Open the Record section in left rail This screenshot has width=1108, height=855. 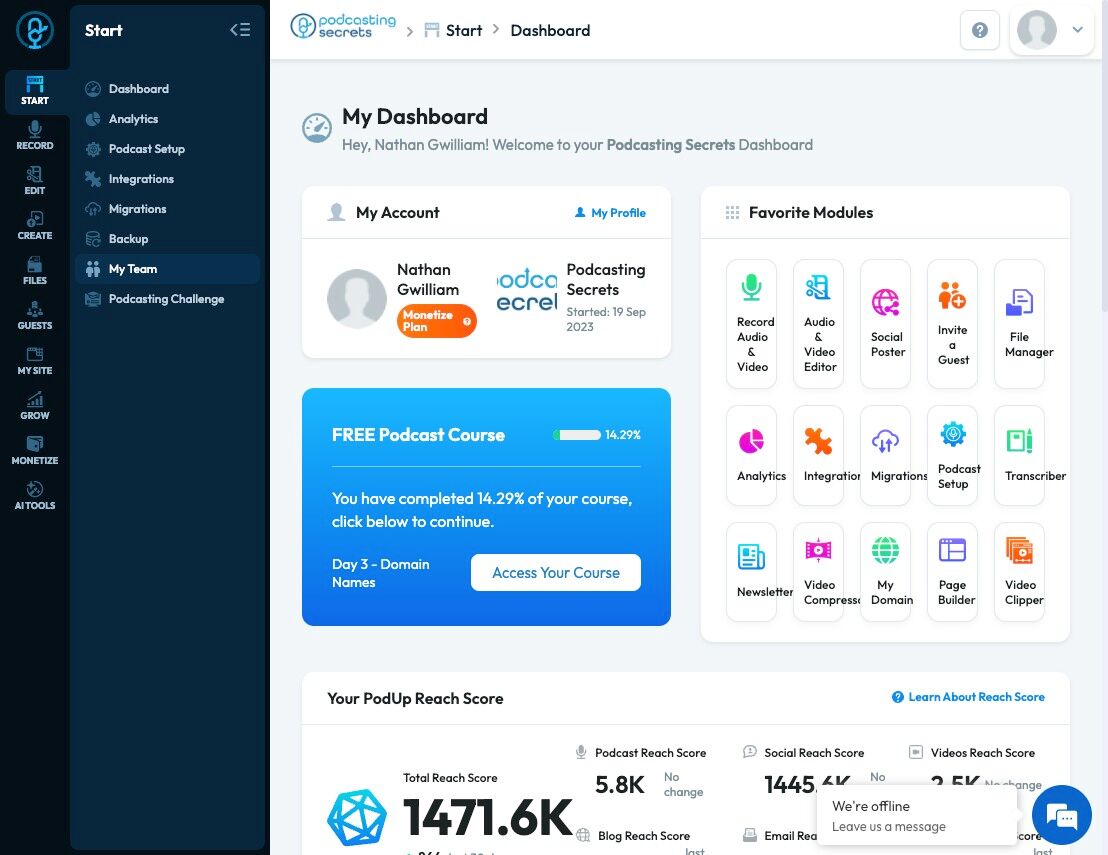point(35,136)
